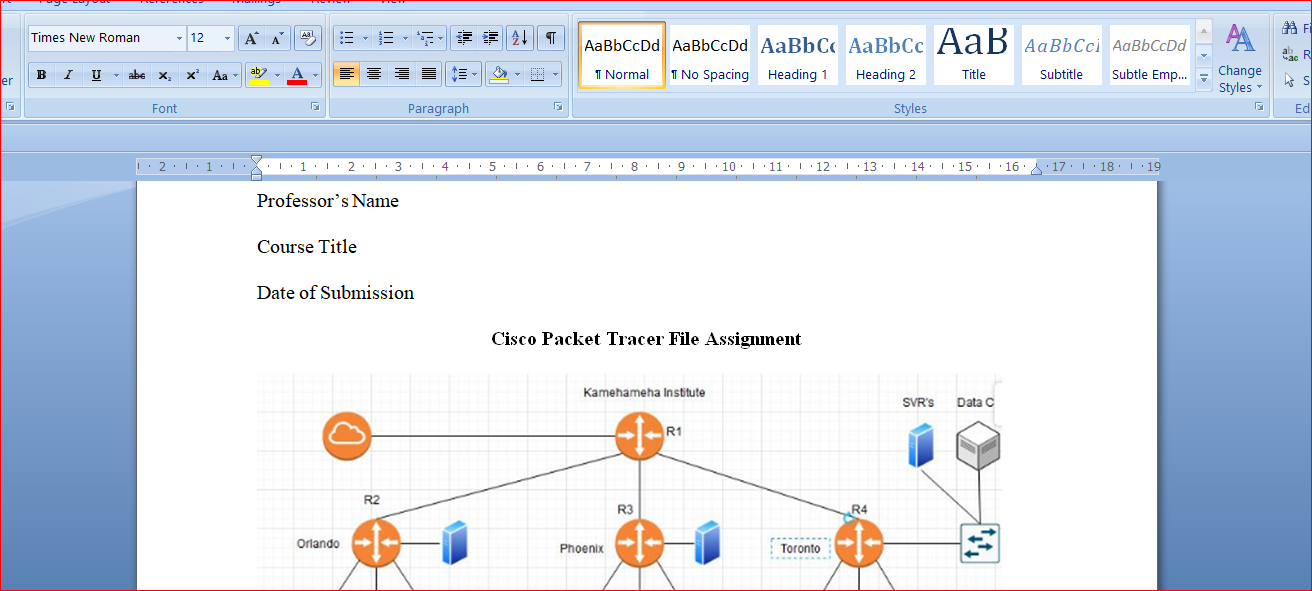This screenshot has width=1312, height=591.
Task: Open the font name dropdown
Action: coord(180,38)
